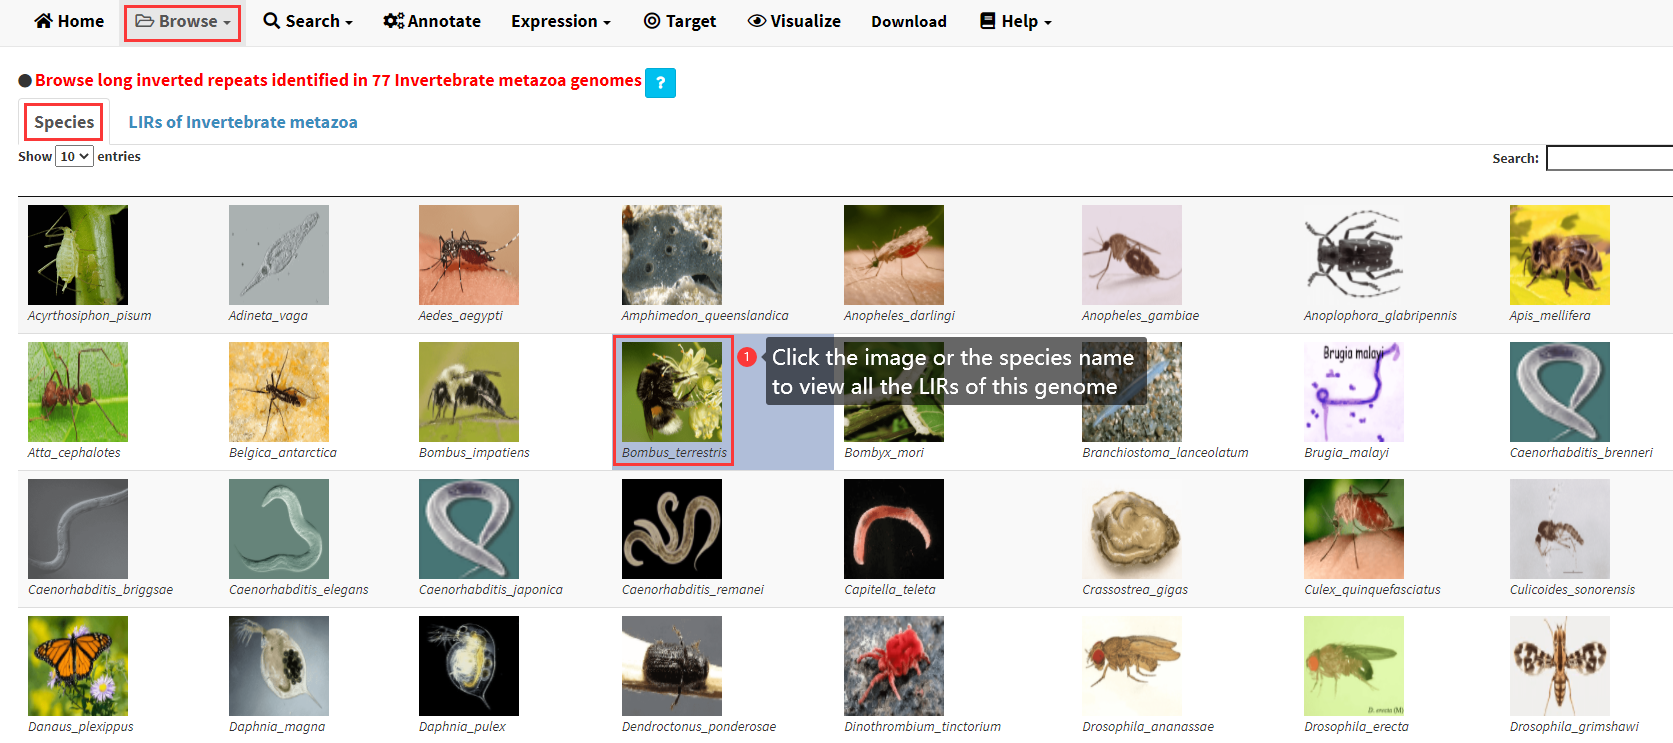This screenshot has height=743, width=1673.
Task: Click the Crassostrea_gigas oyster image
Action: pos(1131,529)
